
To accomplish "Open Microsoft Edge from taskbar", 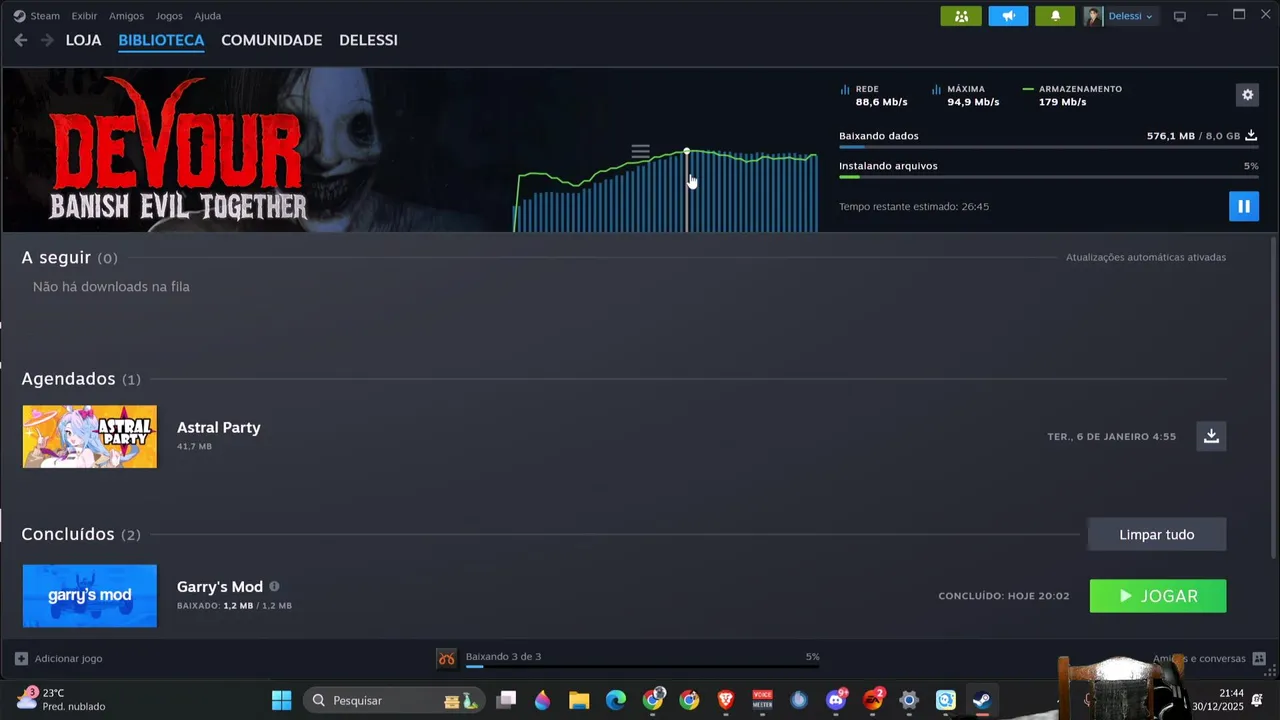I will point(616,700).
